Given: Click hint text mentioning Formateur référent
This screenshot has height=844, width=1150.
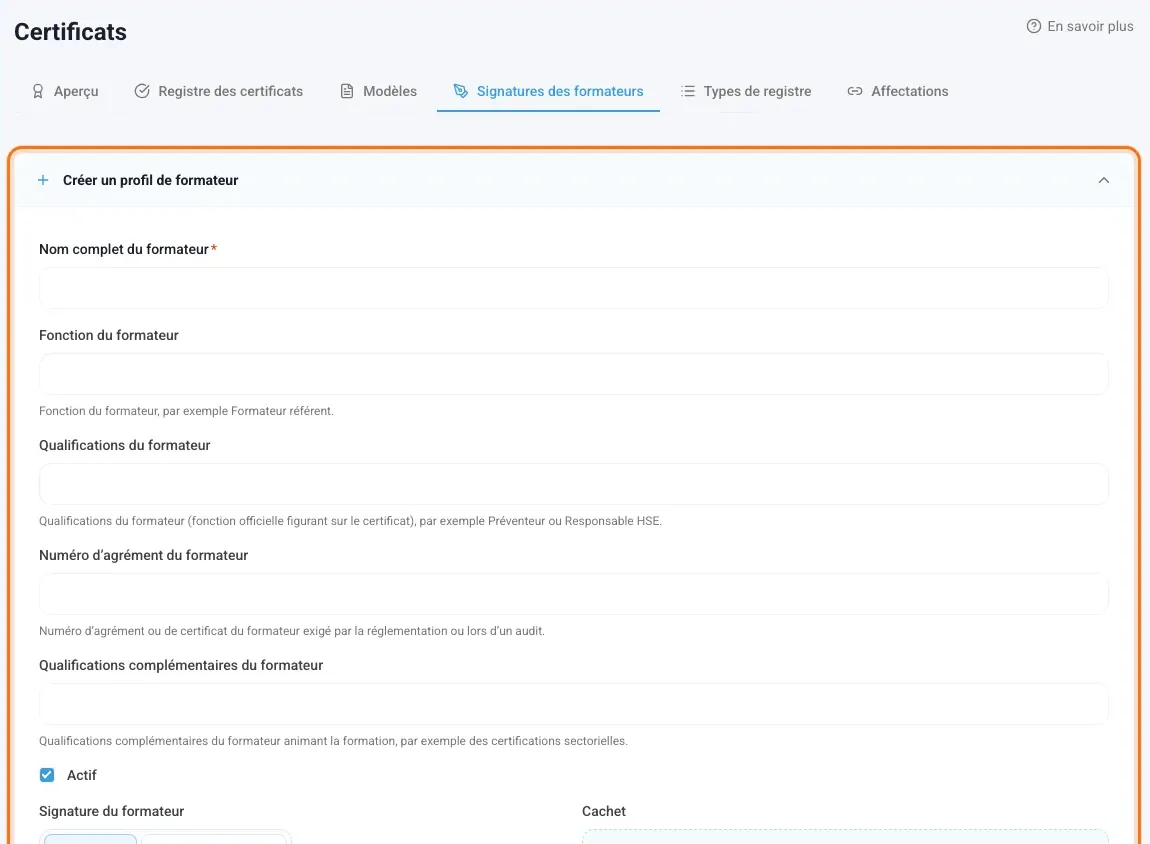Looking at the screenshot, I should pos(186,411).
